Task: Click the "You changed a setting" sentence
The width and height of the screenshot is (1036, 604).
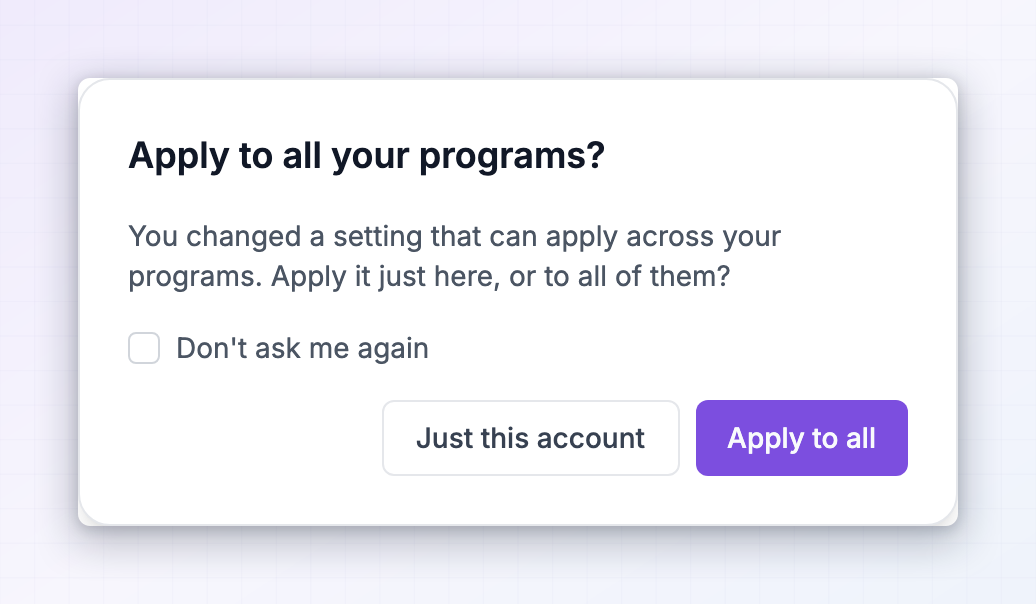Action: point(455,237)
